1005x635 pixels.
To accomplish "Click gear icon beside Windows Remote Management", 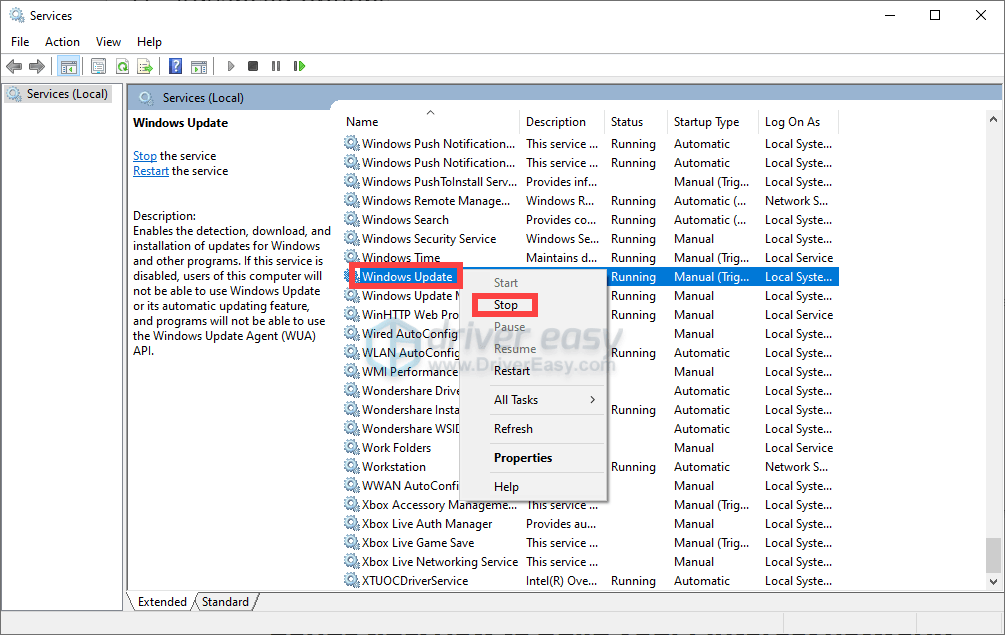I will click(x=351, y=201).
